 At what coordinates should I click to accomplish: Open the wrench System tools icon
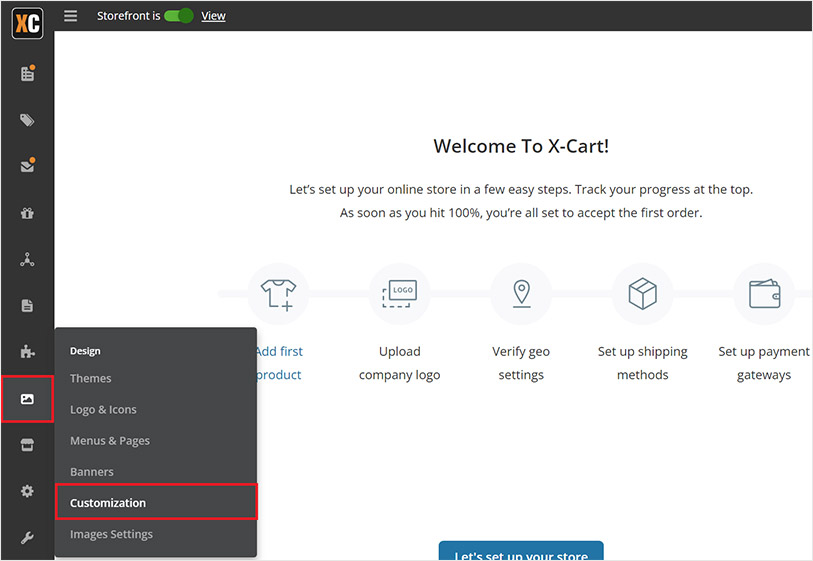pos(27,538)
